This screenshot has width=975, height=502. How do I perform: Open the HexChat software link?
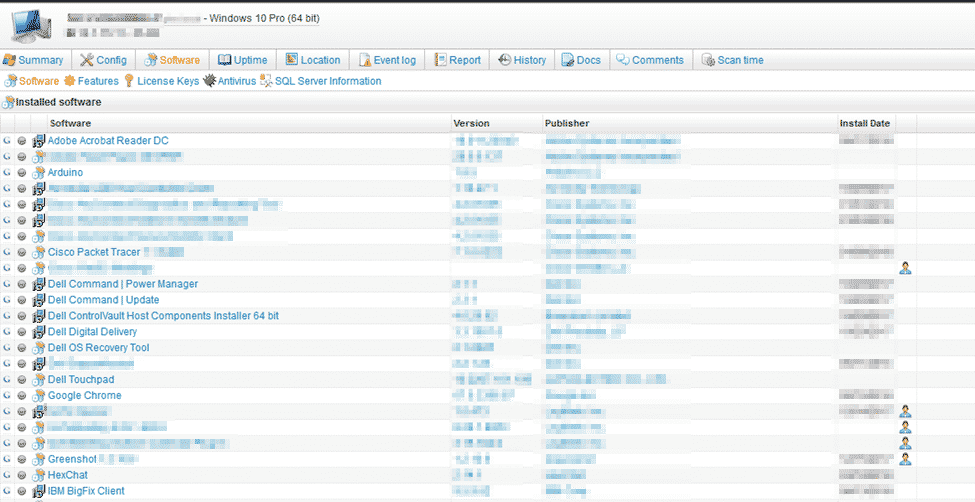coord(67,475)
